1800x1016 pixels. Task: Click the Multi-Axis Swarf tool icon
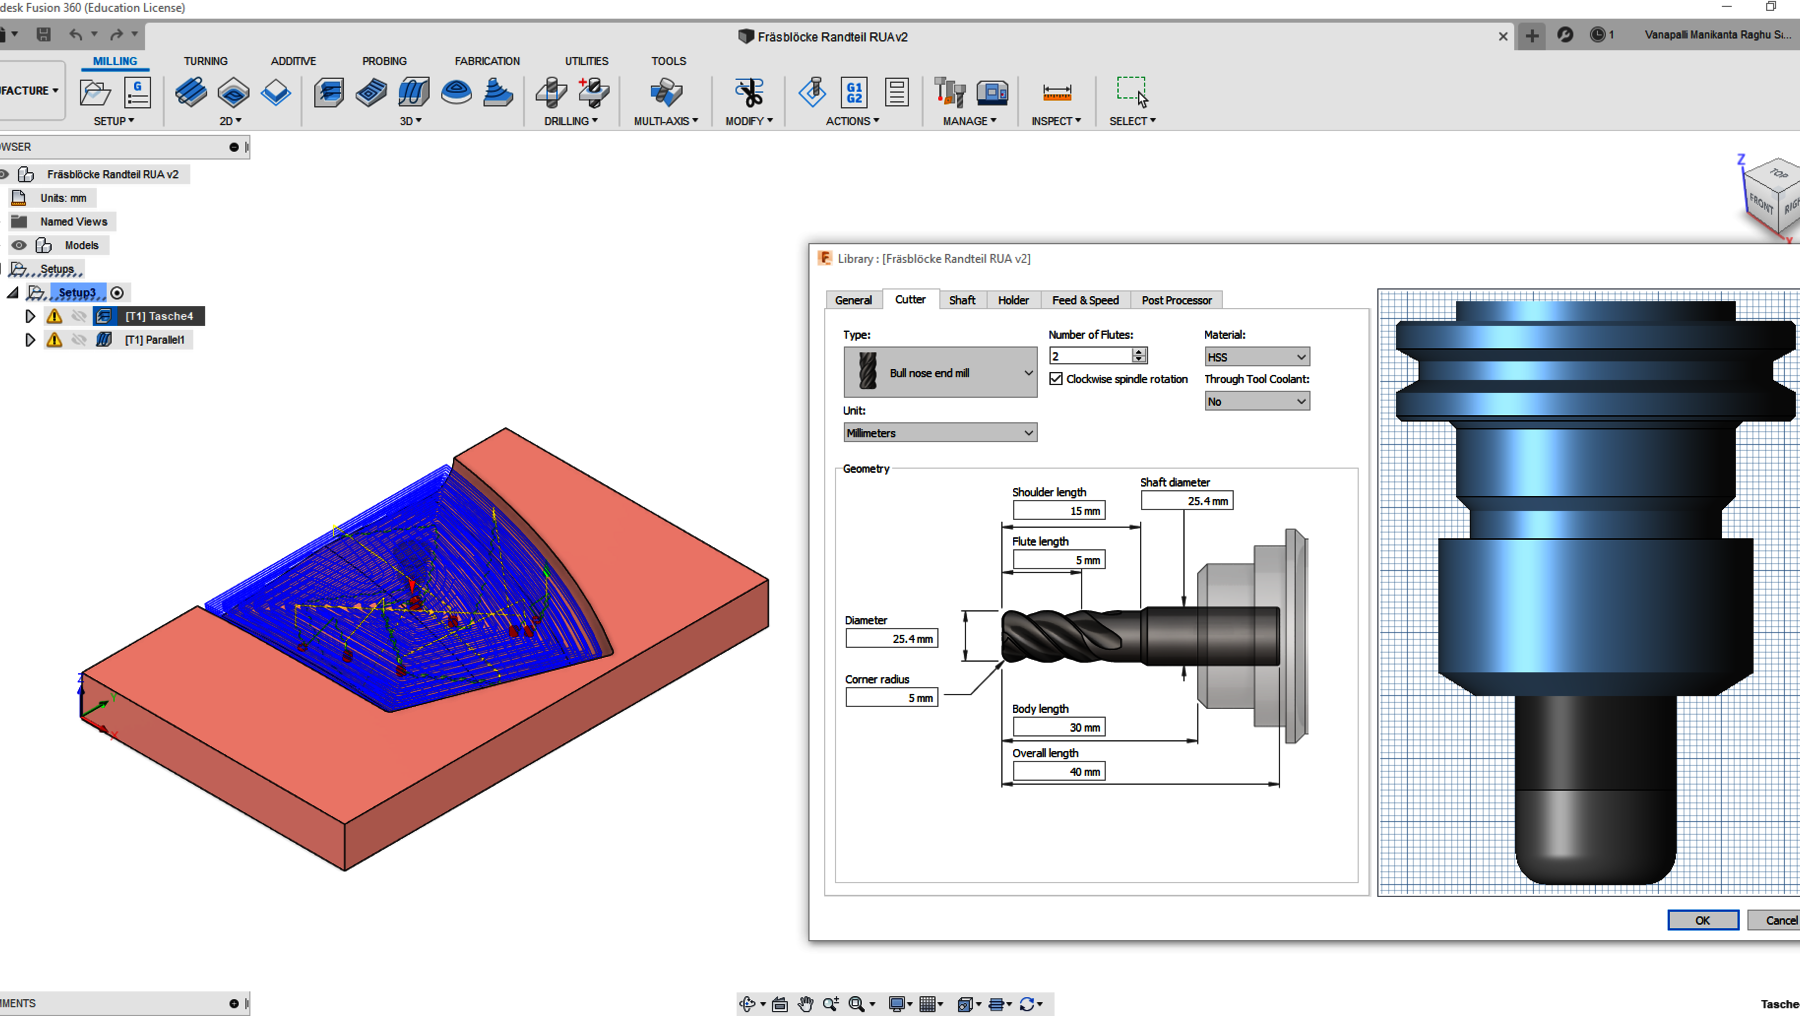(x=666, y=93)
